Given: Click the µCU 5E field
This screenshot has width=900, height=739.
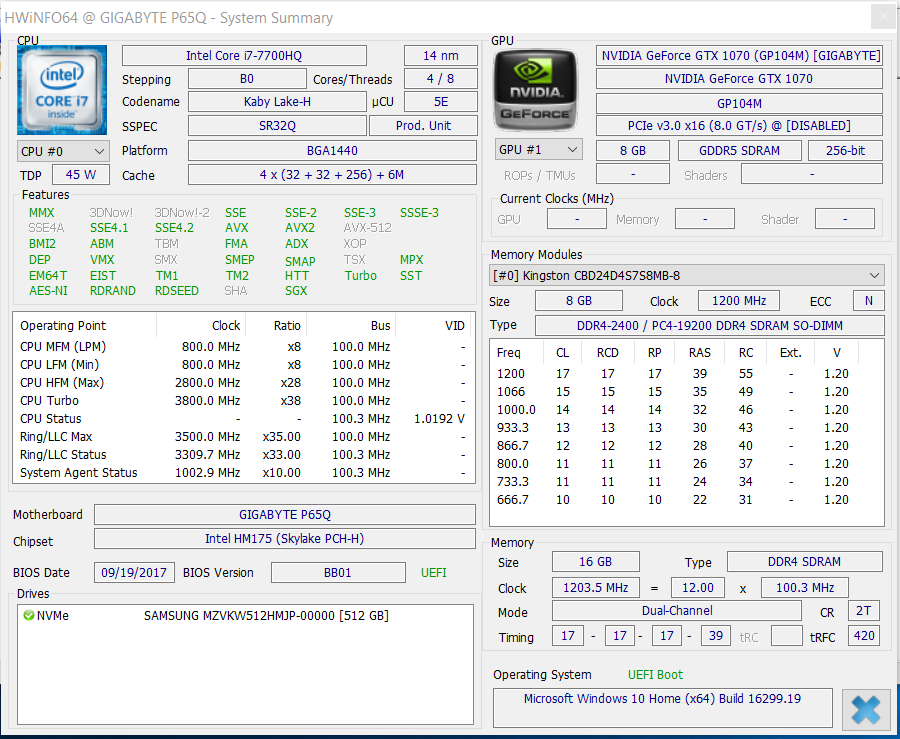Looking at the screenshot, I should [441, 102].
